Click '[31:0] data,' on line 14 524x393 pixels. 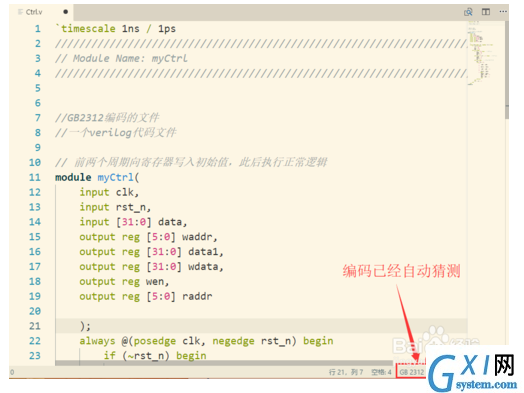[x=151, y=222]
